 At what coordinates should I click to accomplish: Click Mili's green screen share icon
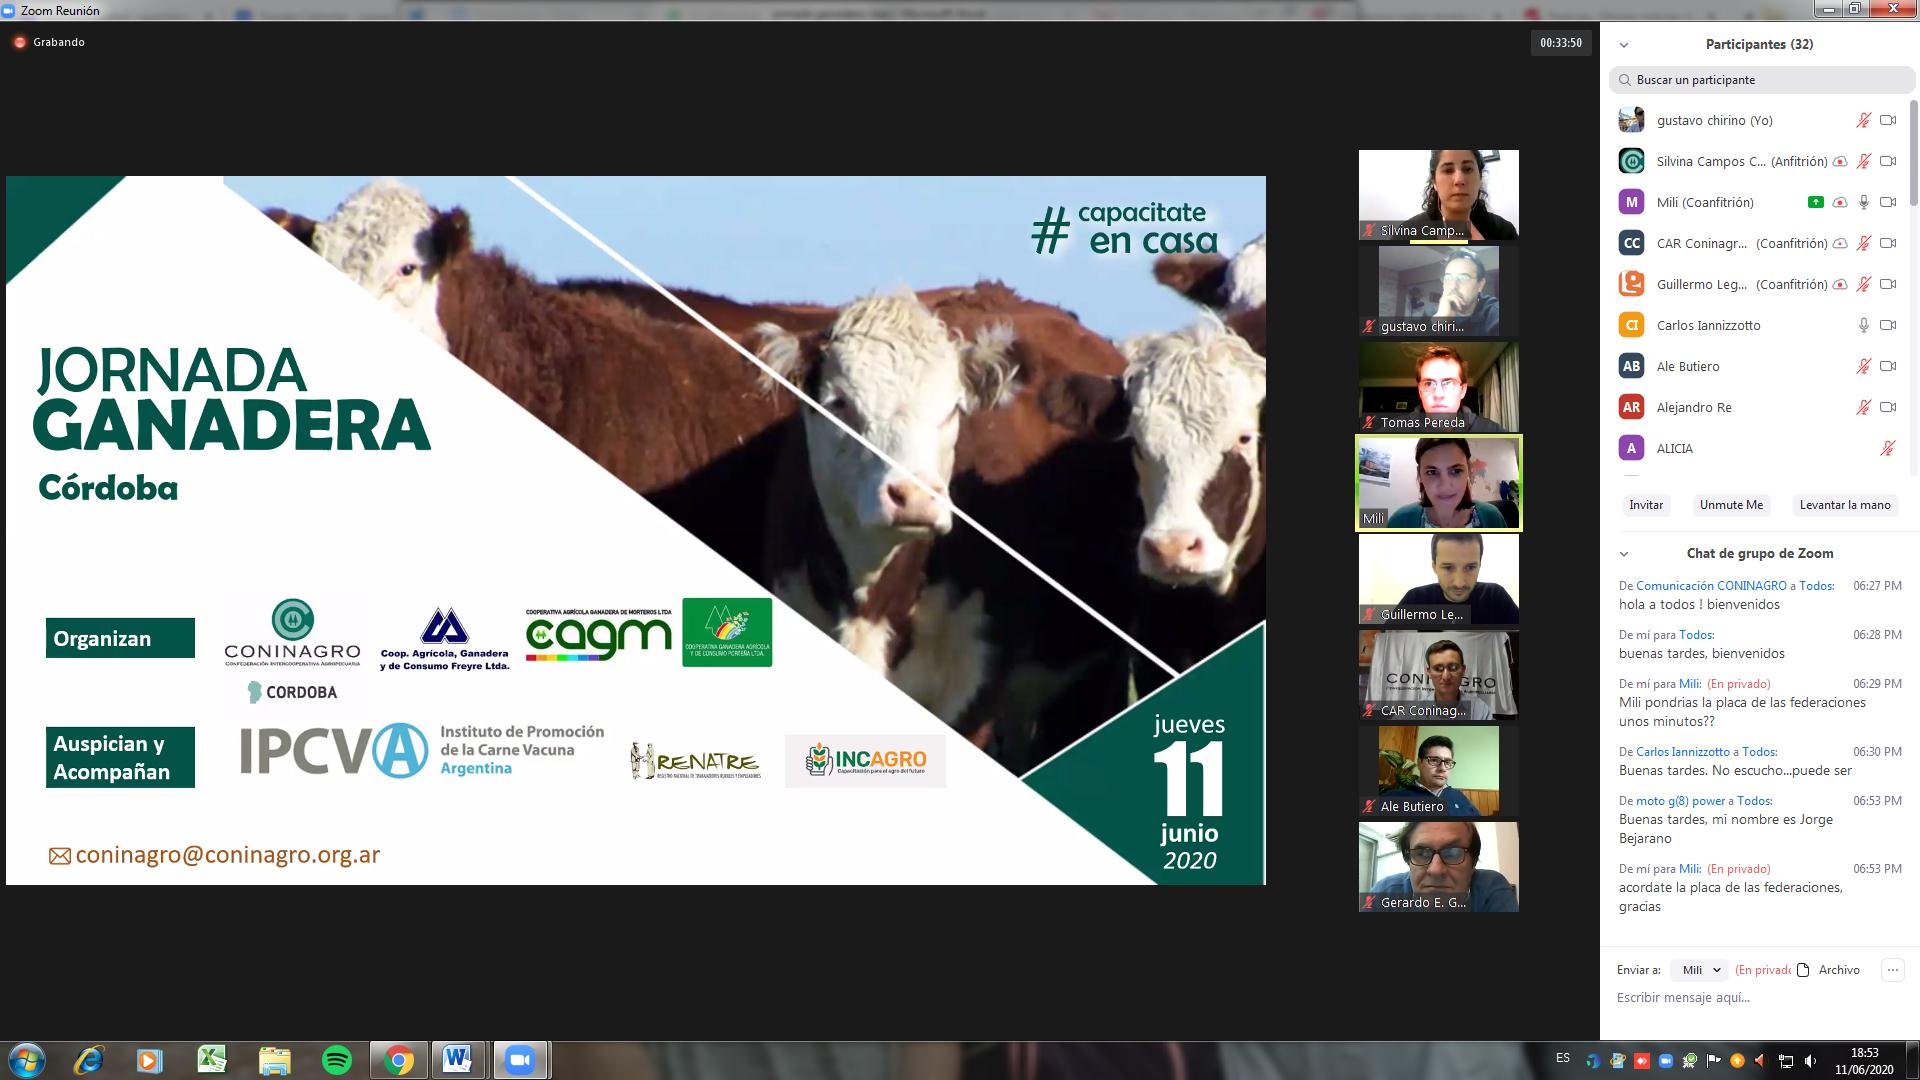point(1815,202)
